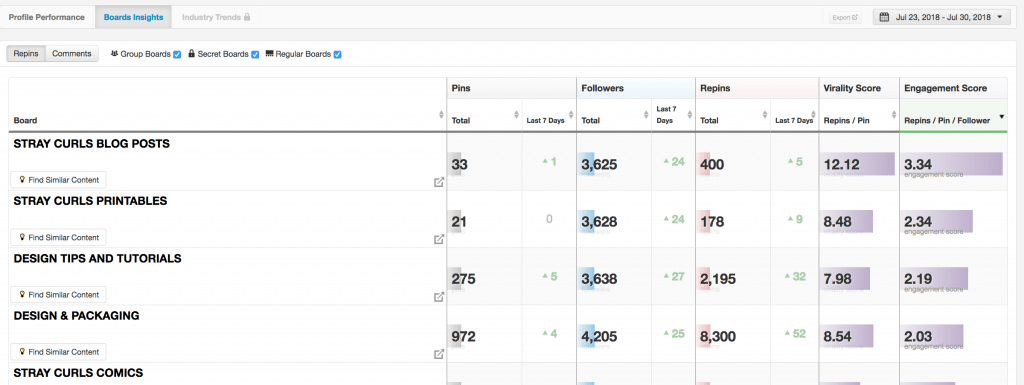Click sort arrows on Followers Total column
The width and height of the screenshot is (1024, 385).
pyautogui.click(x=647, y=115)
